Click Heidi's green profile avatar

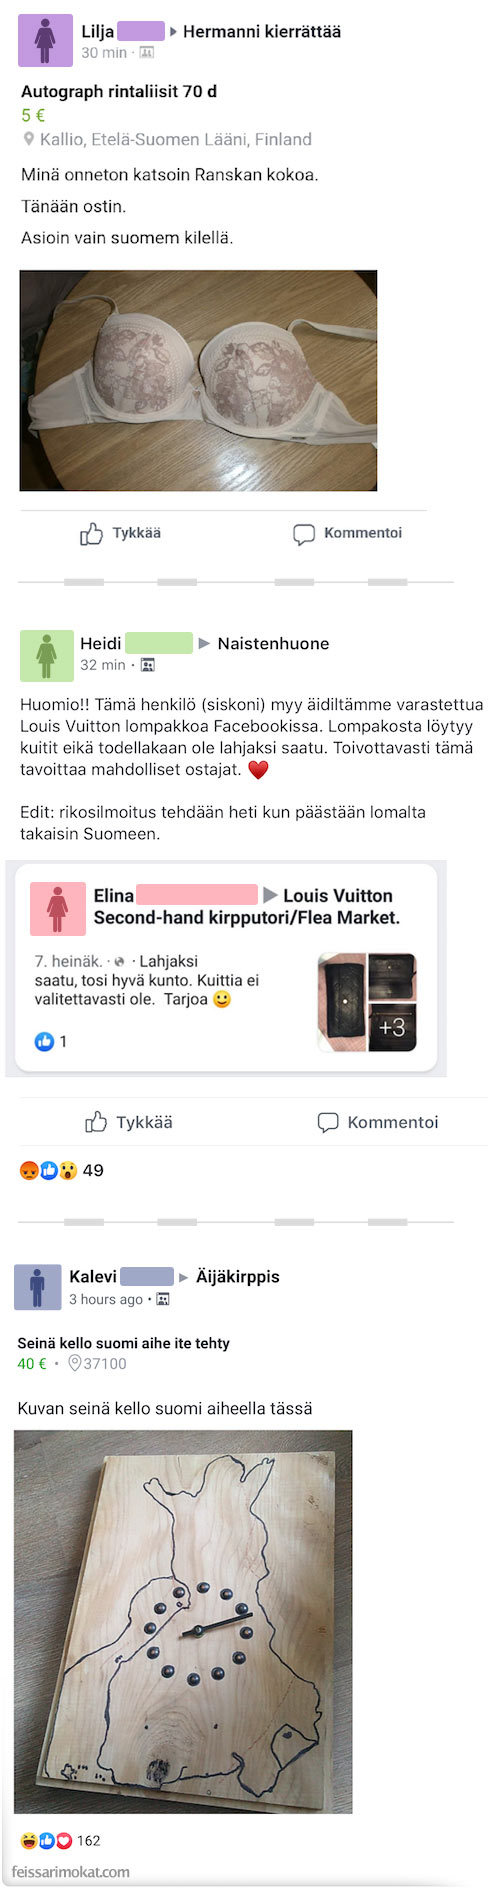(46, 655)
